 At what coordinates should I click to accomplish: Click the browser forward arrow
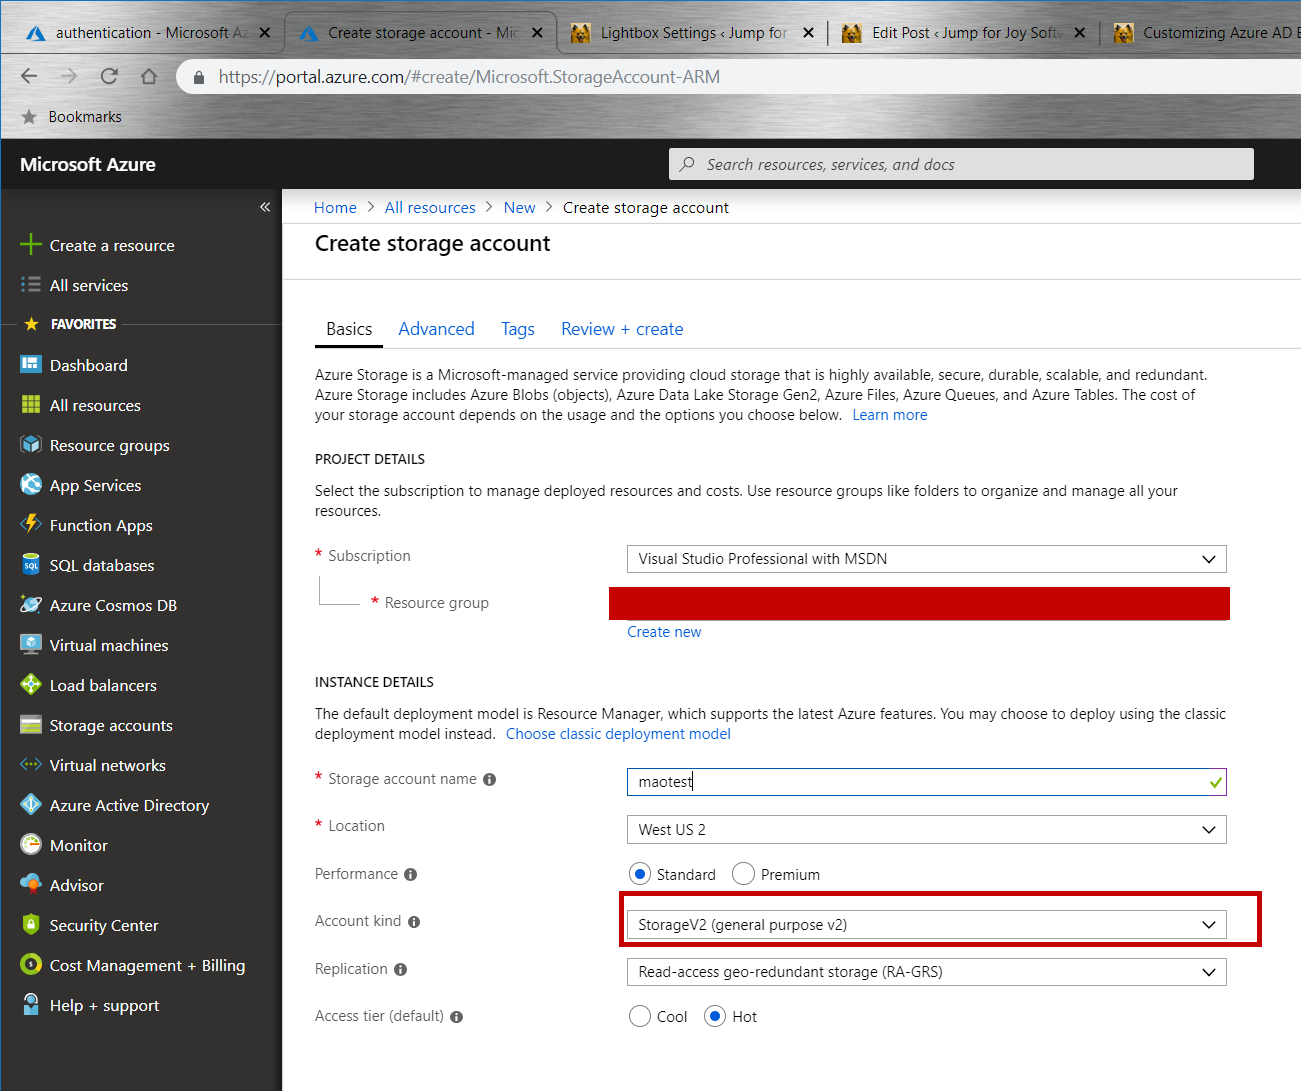click(x=69, y=76)
